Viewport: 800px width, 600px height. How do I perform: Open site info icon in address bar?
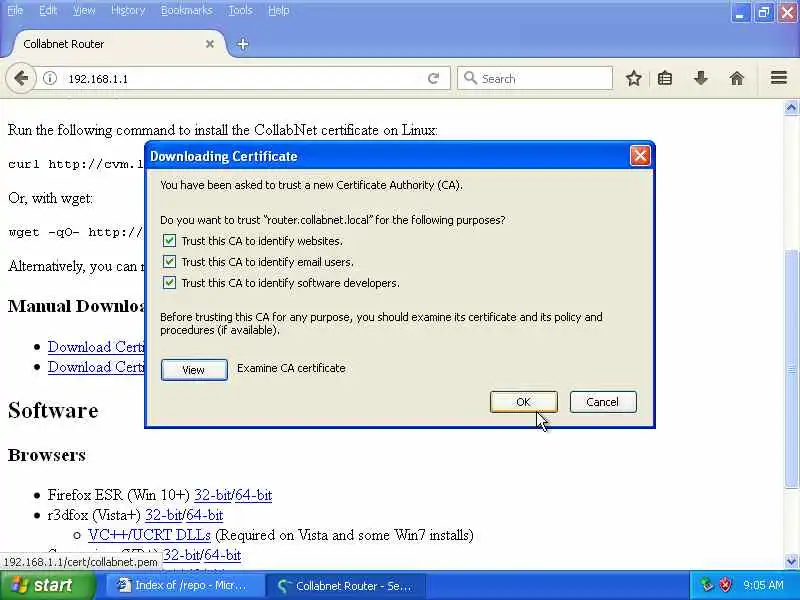[49, 79]
